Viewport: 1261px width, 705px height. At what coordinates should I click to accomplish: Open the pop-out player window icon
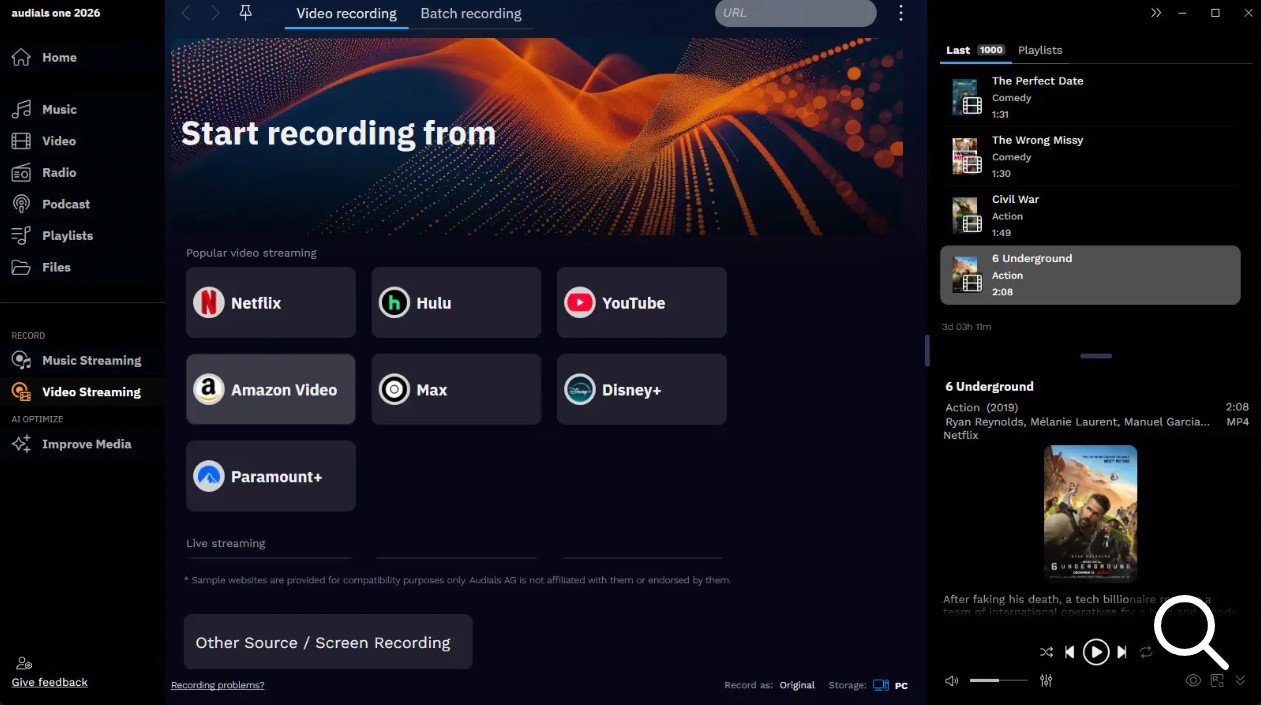click(1217, 680)
